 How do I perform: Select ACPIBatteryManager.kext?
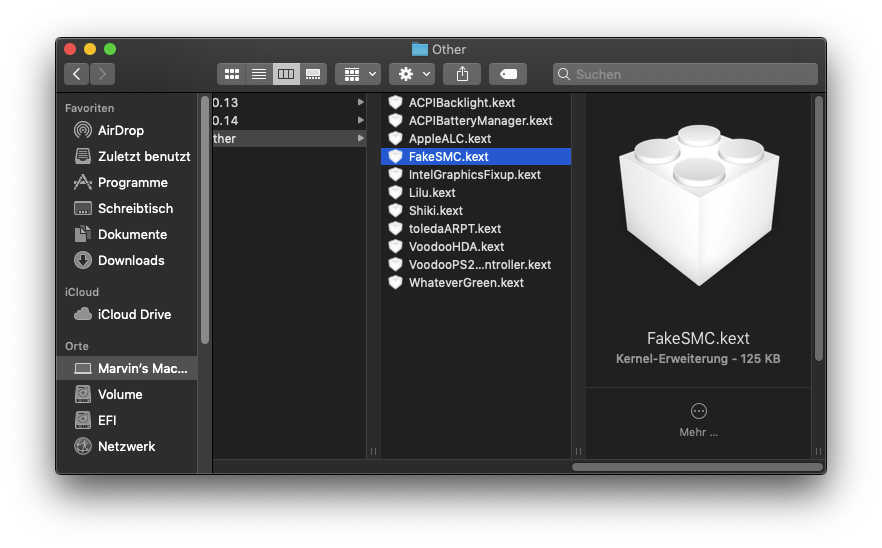tap(476, 120)
